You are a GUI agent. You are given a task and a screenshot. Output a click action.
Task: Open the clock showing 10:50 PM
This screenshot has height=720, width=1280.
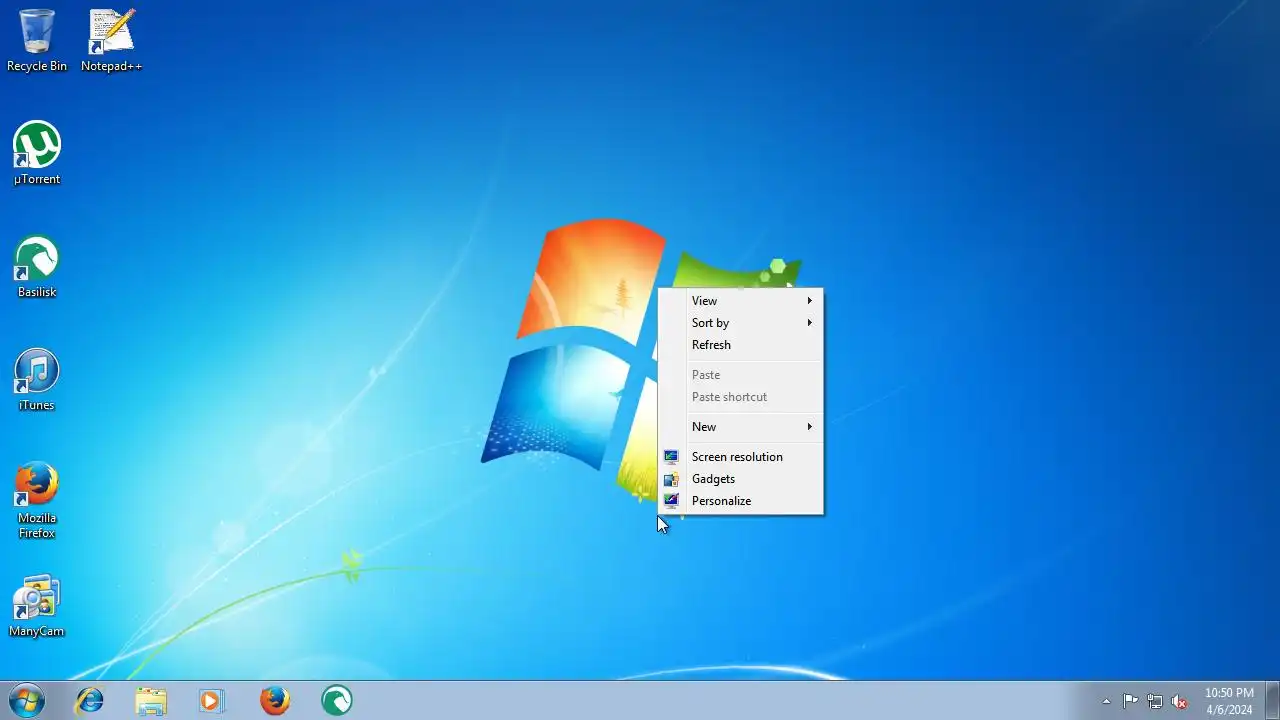click(x=1229, y=701)
